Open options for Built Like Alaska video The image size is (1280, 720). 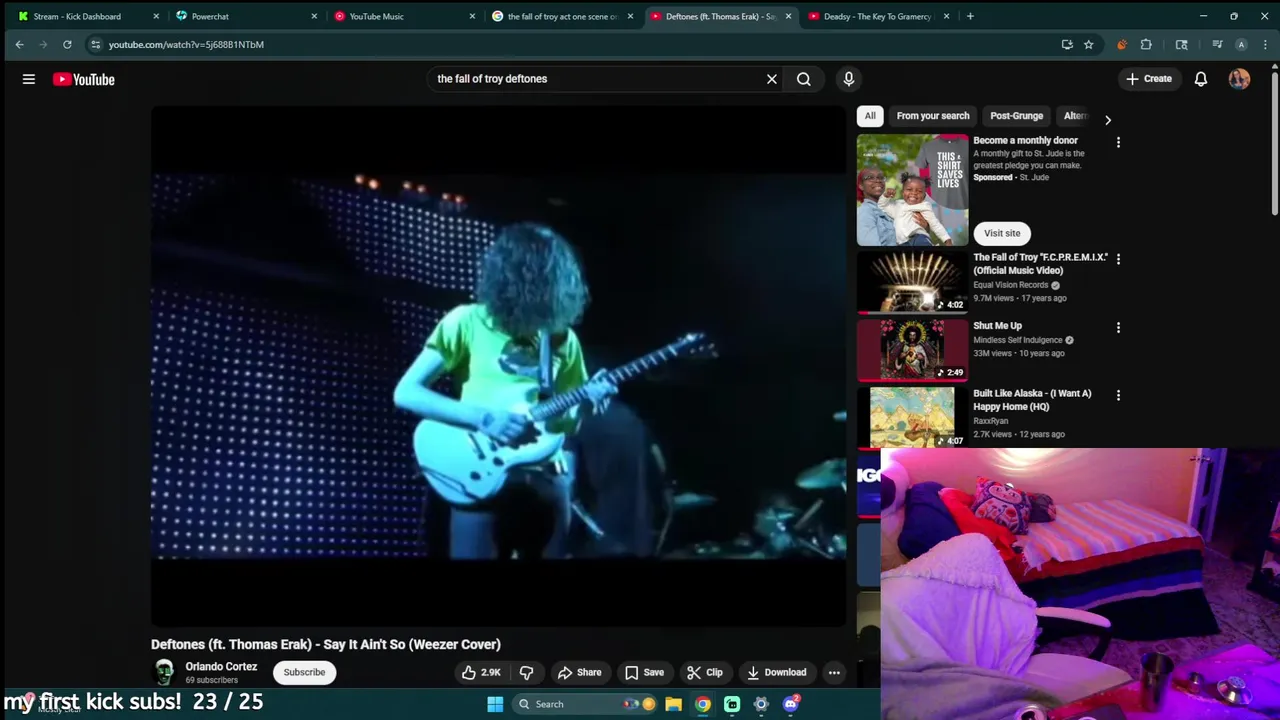pos(1118,396)
